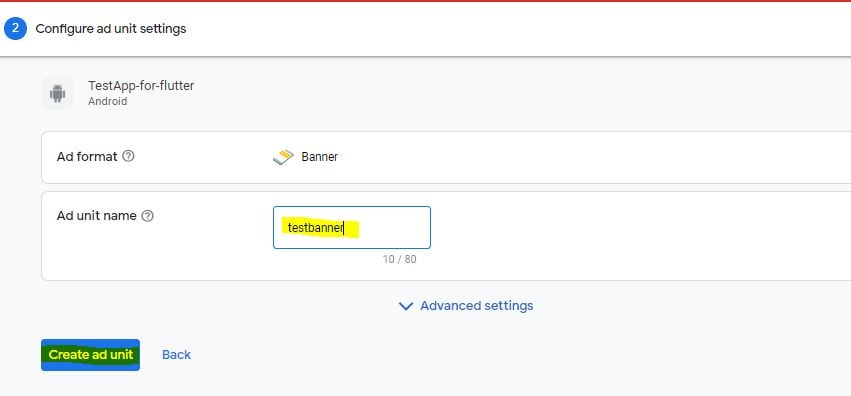Click the Banner format text
851x396 pixels.
pos(320,157)
